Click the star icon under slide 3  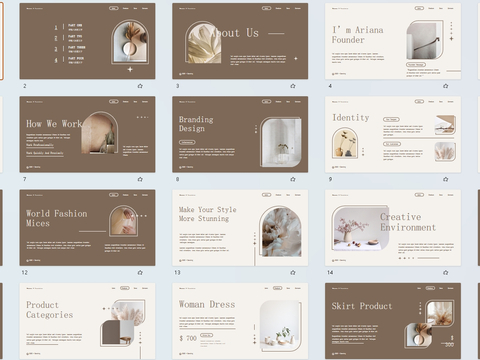293,86
